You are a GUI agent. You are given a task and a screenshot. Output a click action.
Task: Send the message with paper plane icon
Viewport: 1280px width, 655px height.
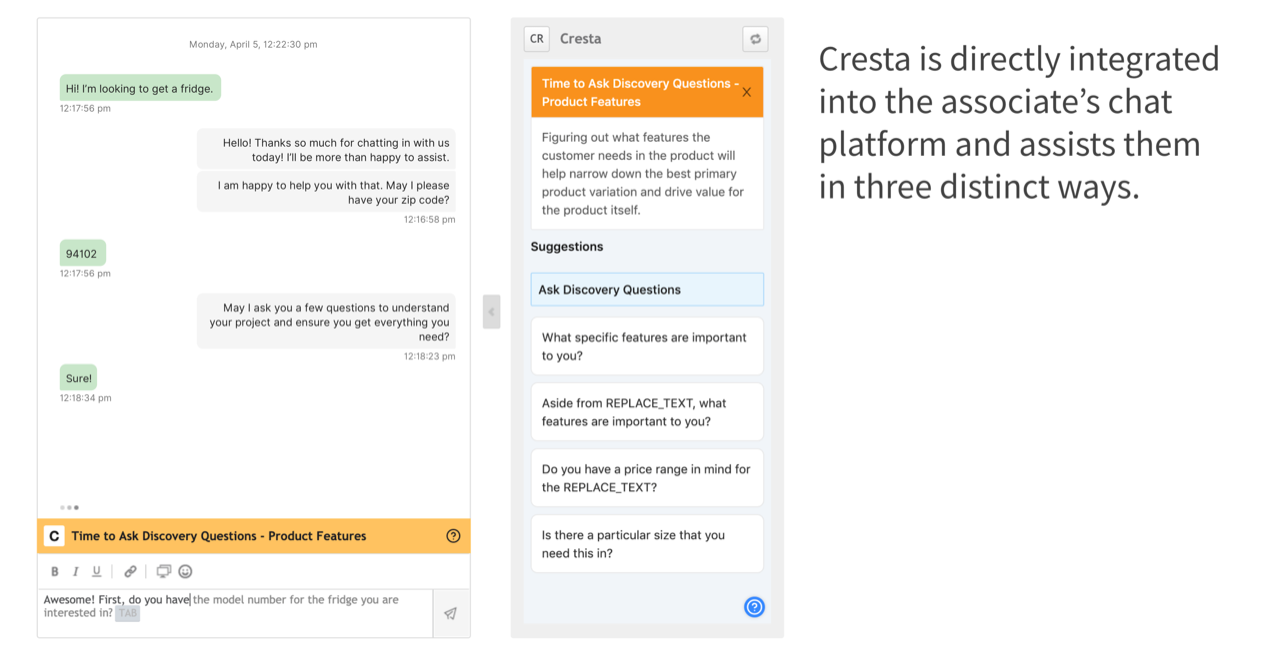coord(450,613)
